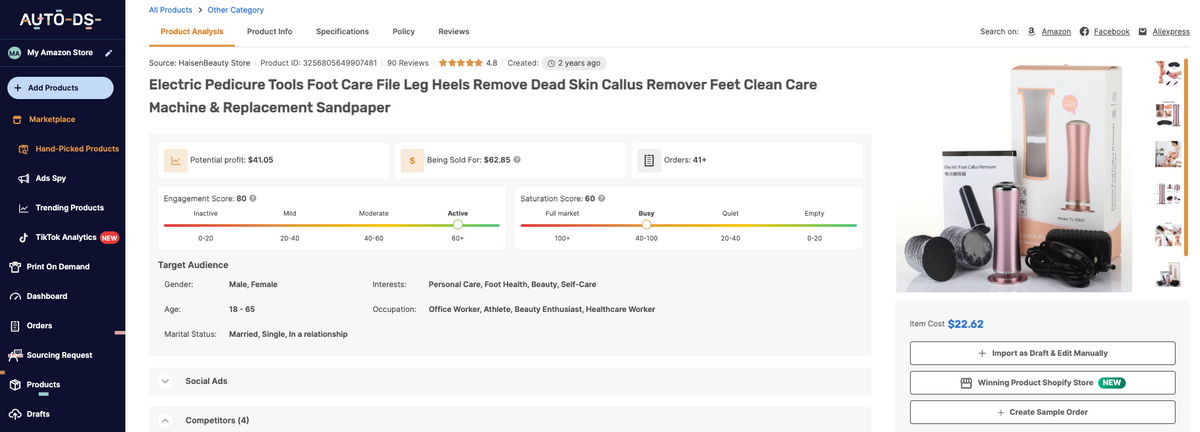Click the Aliexpress search icon
Screen dimensions: 1200x432
(1143, 31)
